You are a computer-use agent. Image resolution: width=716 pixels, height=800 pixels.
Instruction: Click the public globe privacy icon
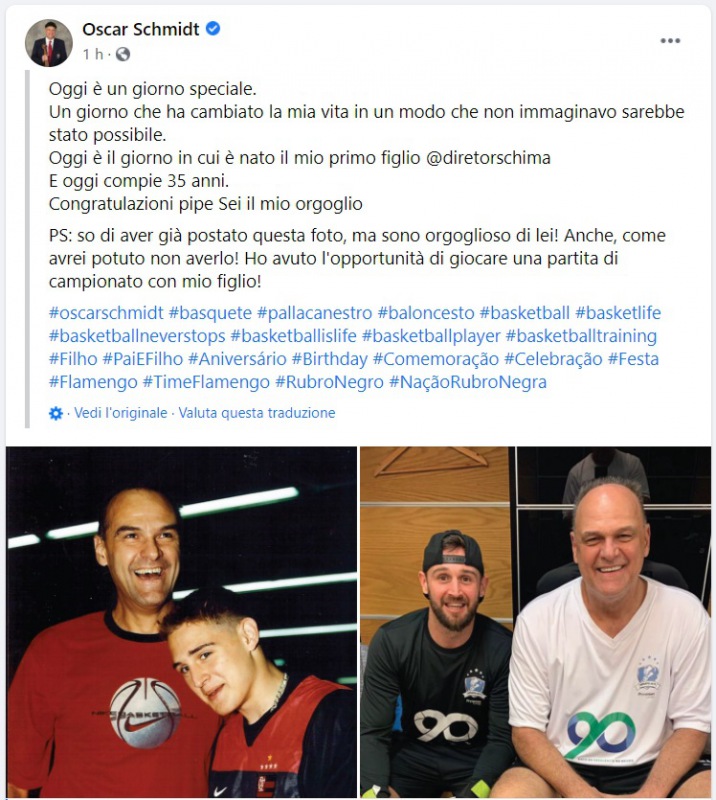coord(123,54)
